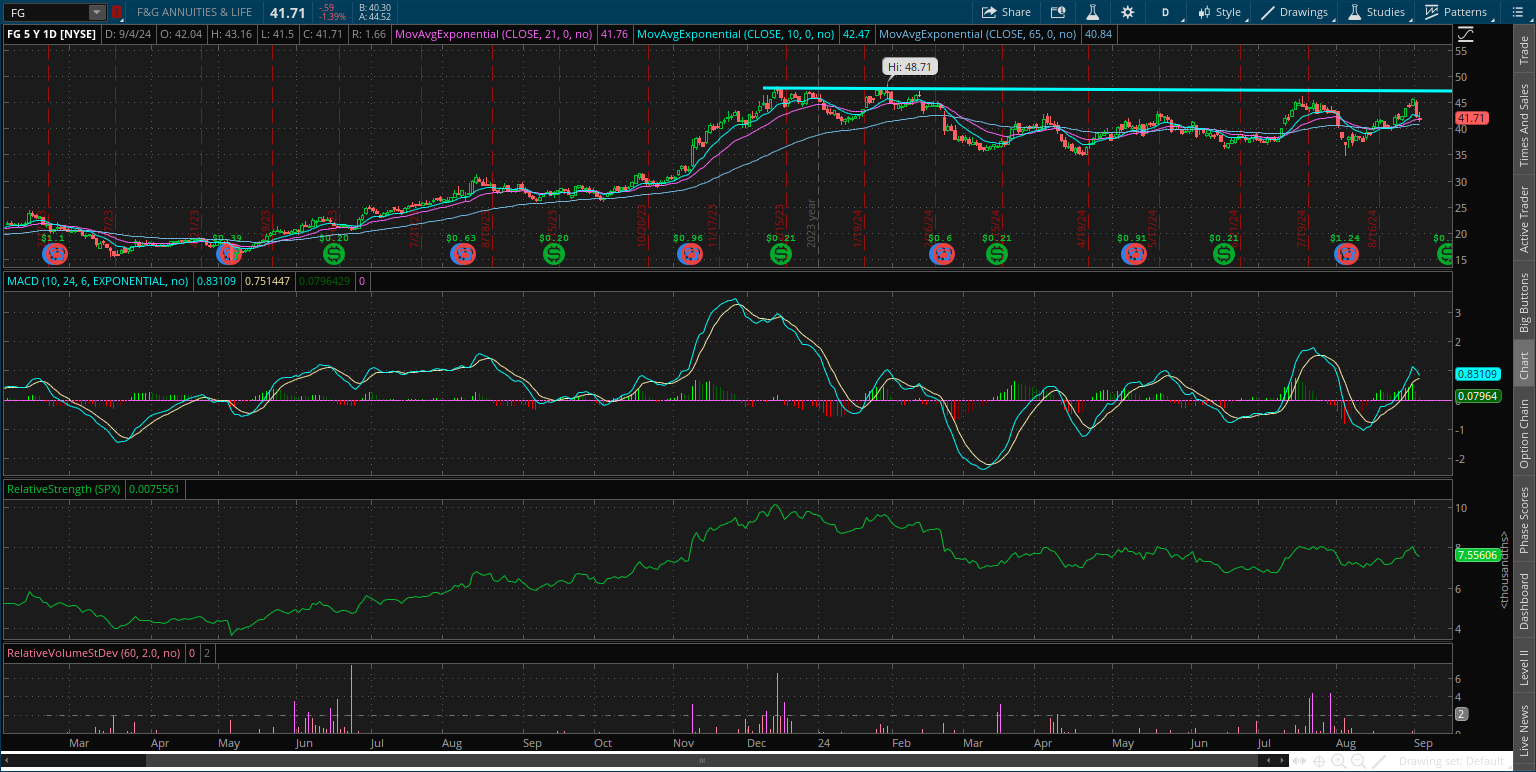Click the Hi: 48.71 price bubble
Viewport: 1536px width, 772px height.
pos(910,67)
